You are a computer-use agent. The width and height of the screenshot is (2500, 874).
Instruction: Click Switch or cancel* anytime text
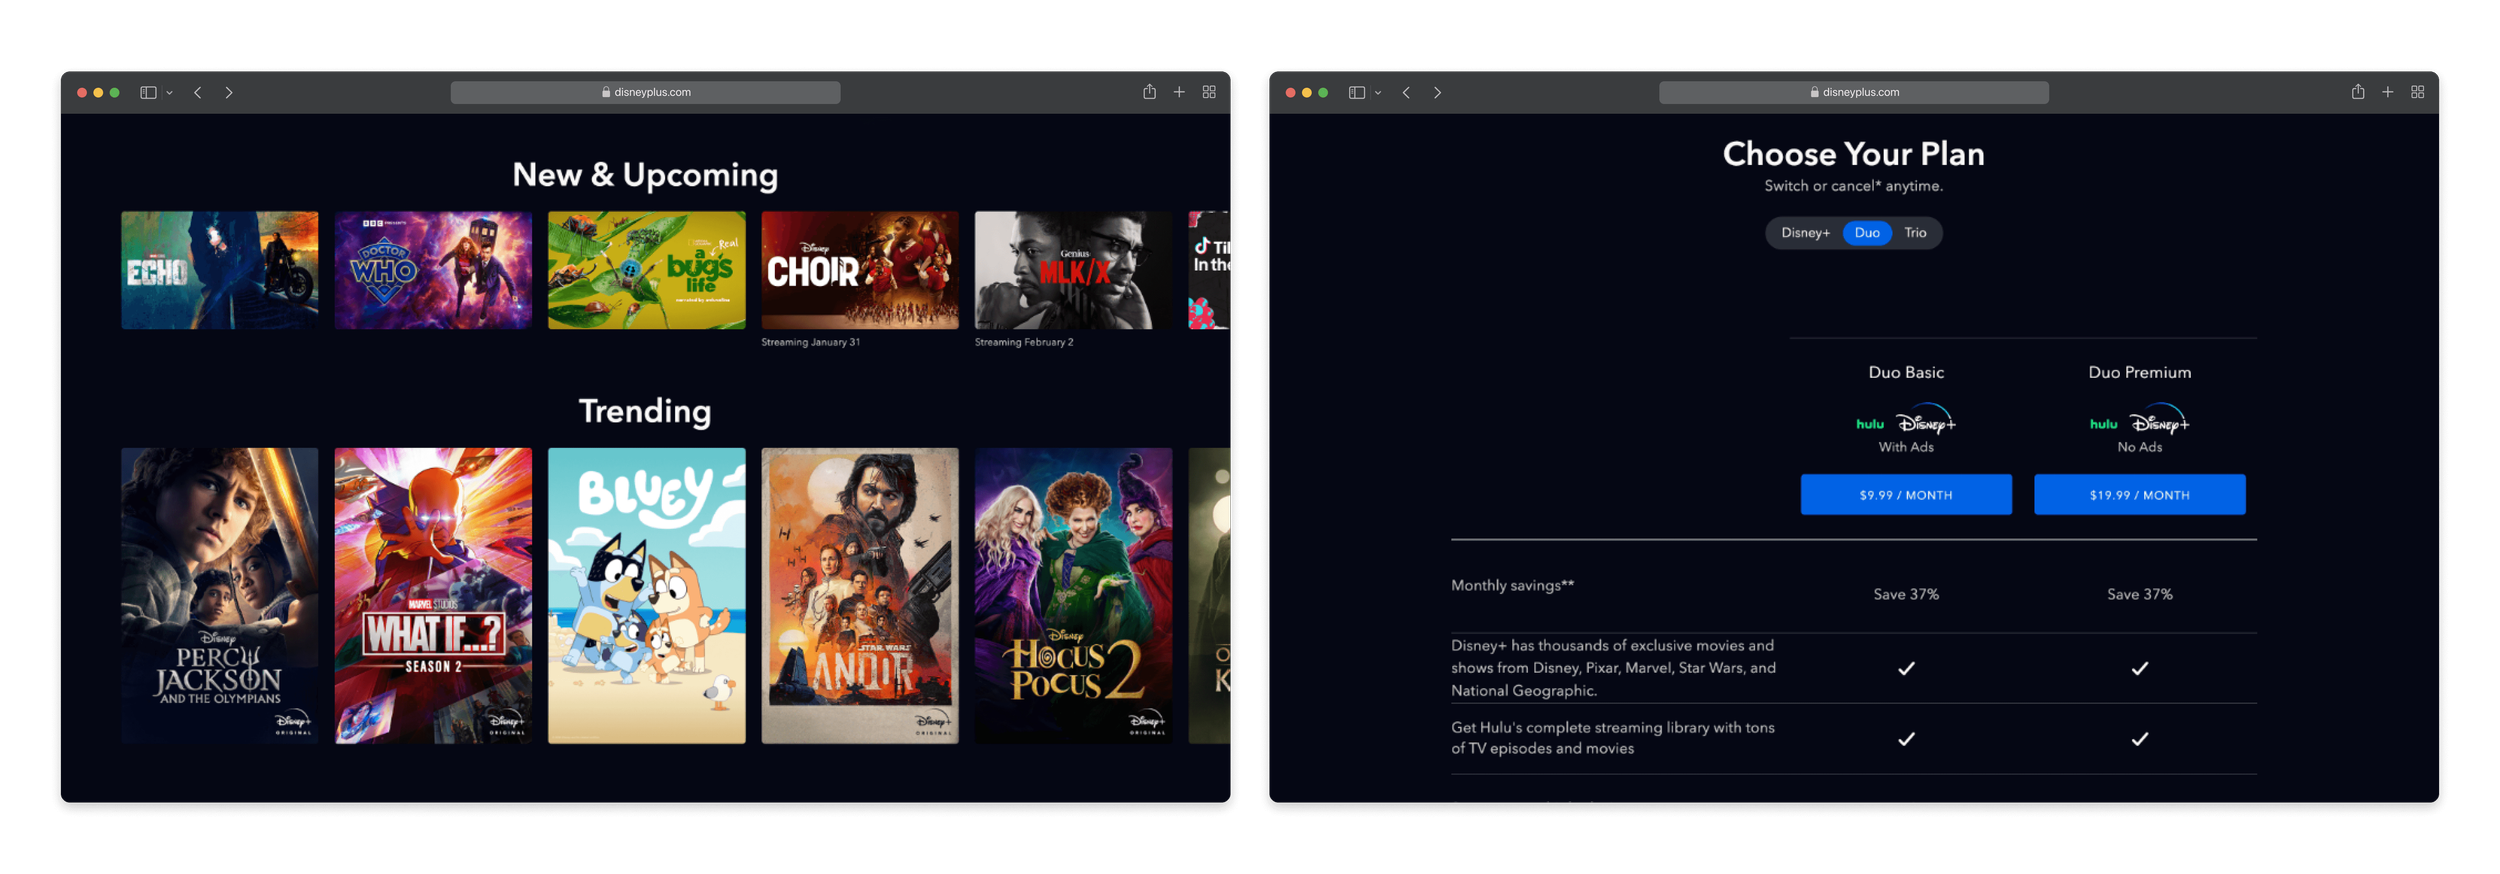pyautogui.click(x=1853, y=186)
